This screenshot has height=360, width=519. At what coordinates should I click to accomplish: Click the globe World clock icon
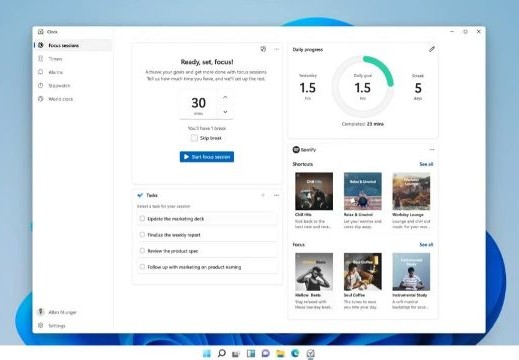(x=41, y=99)
